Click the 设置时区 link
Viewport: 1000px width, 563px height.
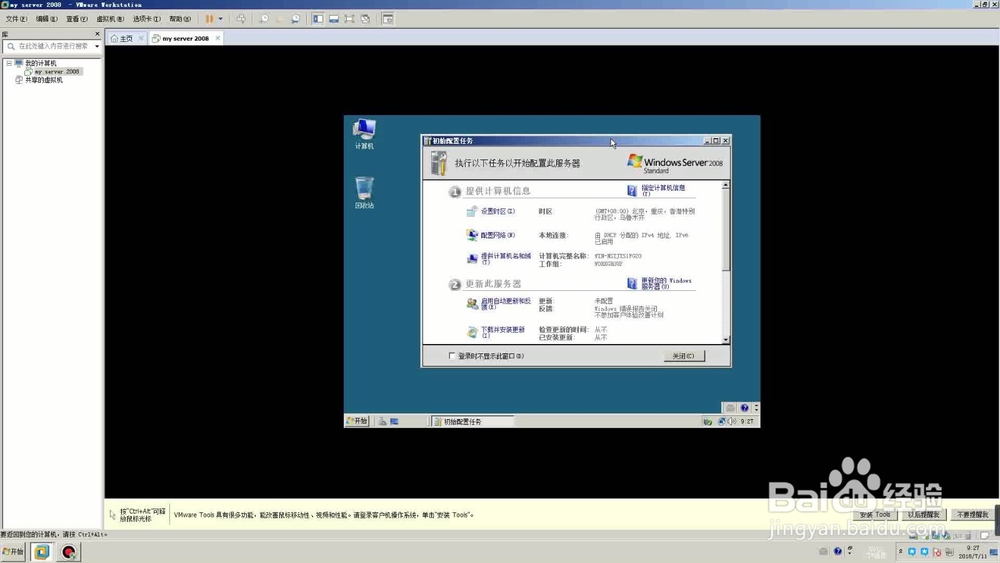pyautogui.click(x=497, y=211)
